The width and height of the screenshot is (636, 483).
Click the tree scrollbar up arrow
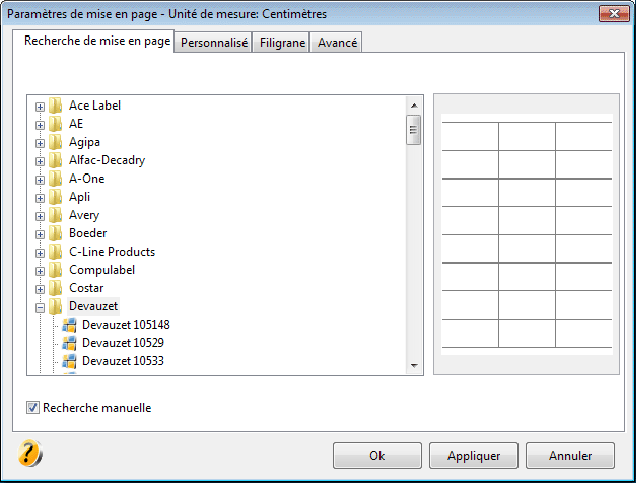[414, 105]
